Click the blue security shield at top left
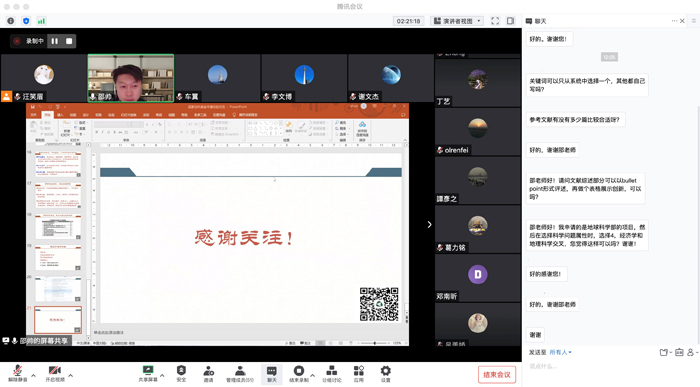 coord(26,21)
